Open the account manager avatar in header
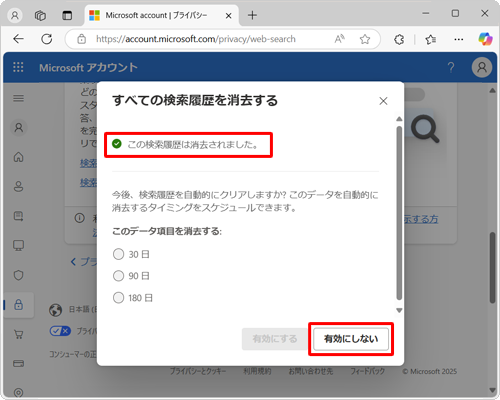500x400 pixels. (482, 67)
